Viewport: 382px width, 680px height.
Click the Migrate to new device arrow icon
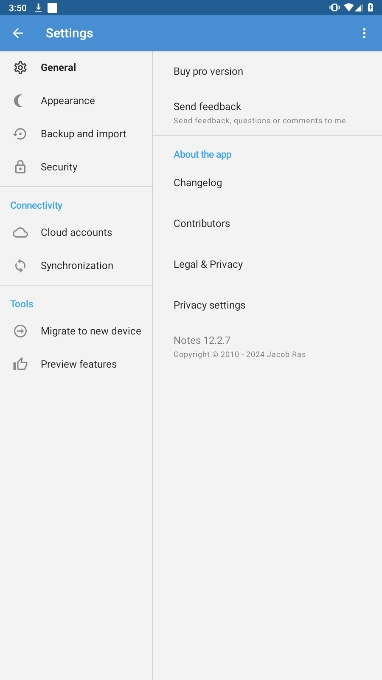coord(20,331)
